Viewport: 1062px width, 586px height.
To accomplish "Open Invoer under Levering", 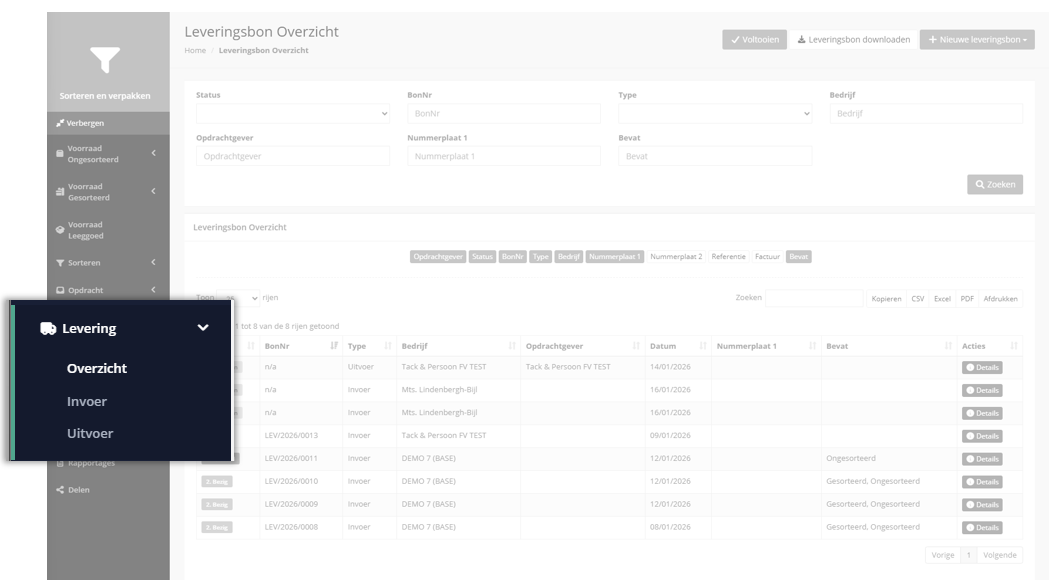I will [x=87, y=402].
